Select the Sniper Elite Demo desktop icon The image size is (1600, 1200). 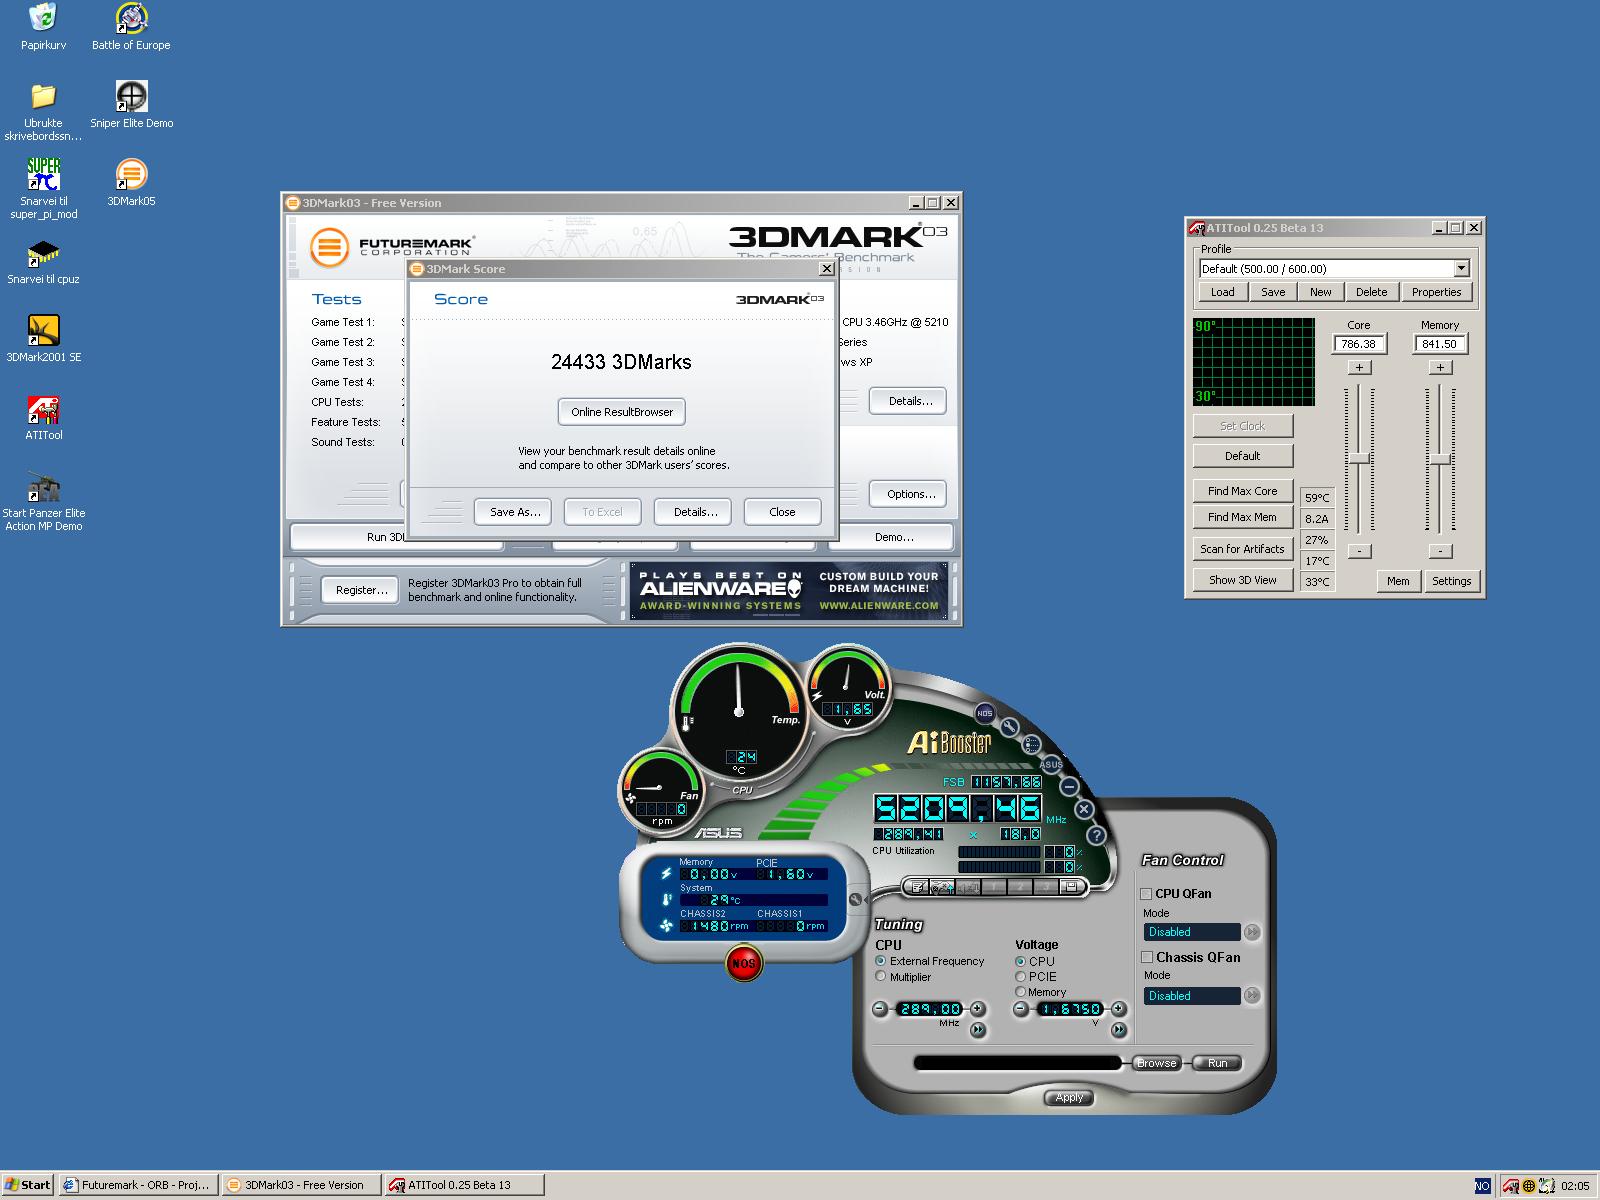(x=131, y=105)
